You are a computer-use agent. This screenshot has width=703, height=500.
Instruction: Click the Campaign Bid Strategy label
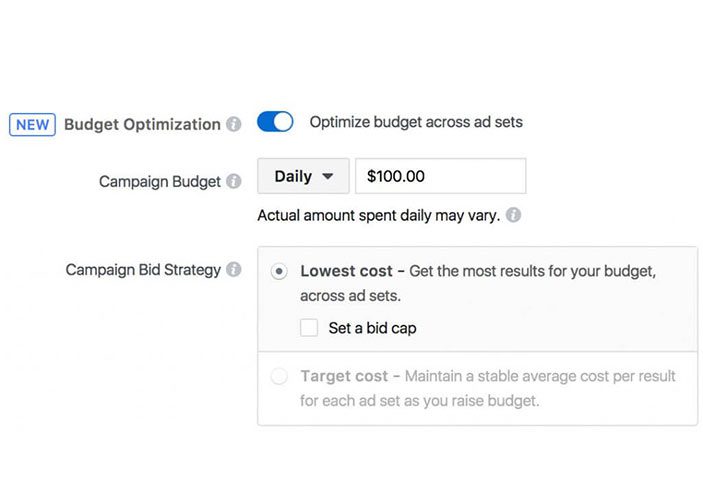143,270
